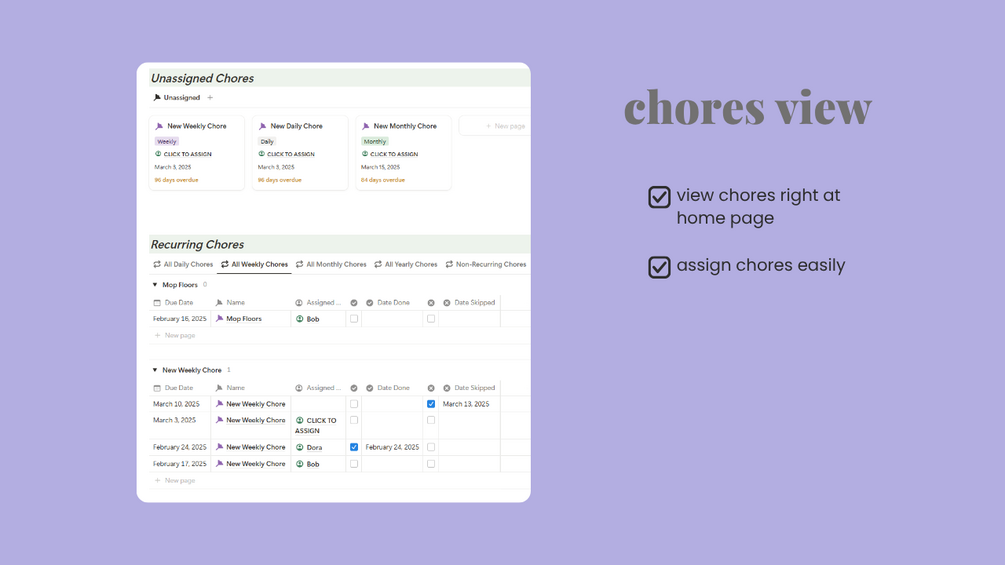Click "February 17, 2025" due date cell
This screenshot has height=565, width=1005.
[x=179, y=464]
